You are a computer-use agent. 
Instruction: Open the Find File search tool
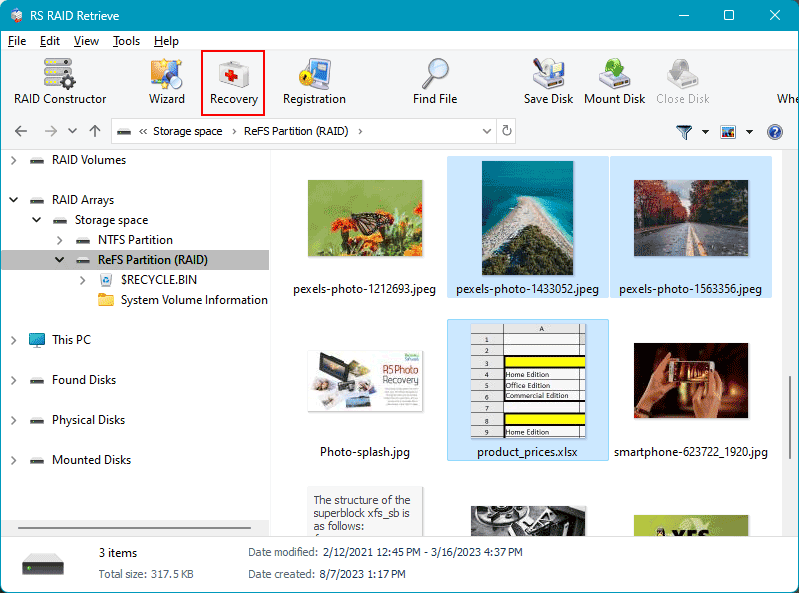tap(435, 82)
